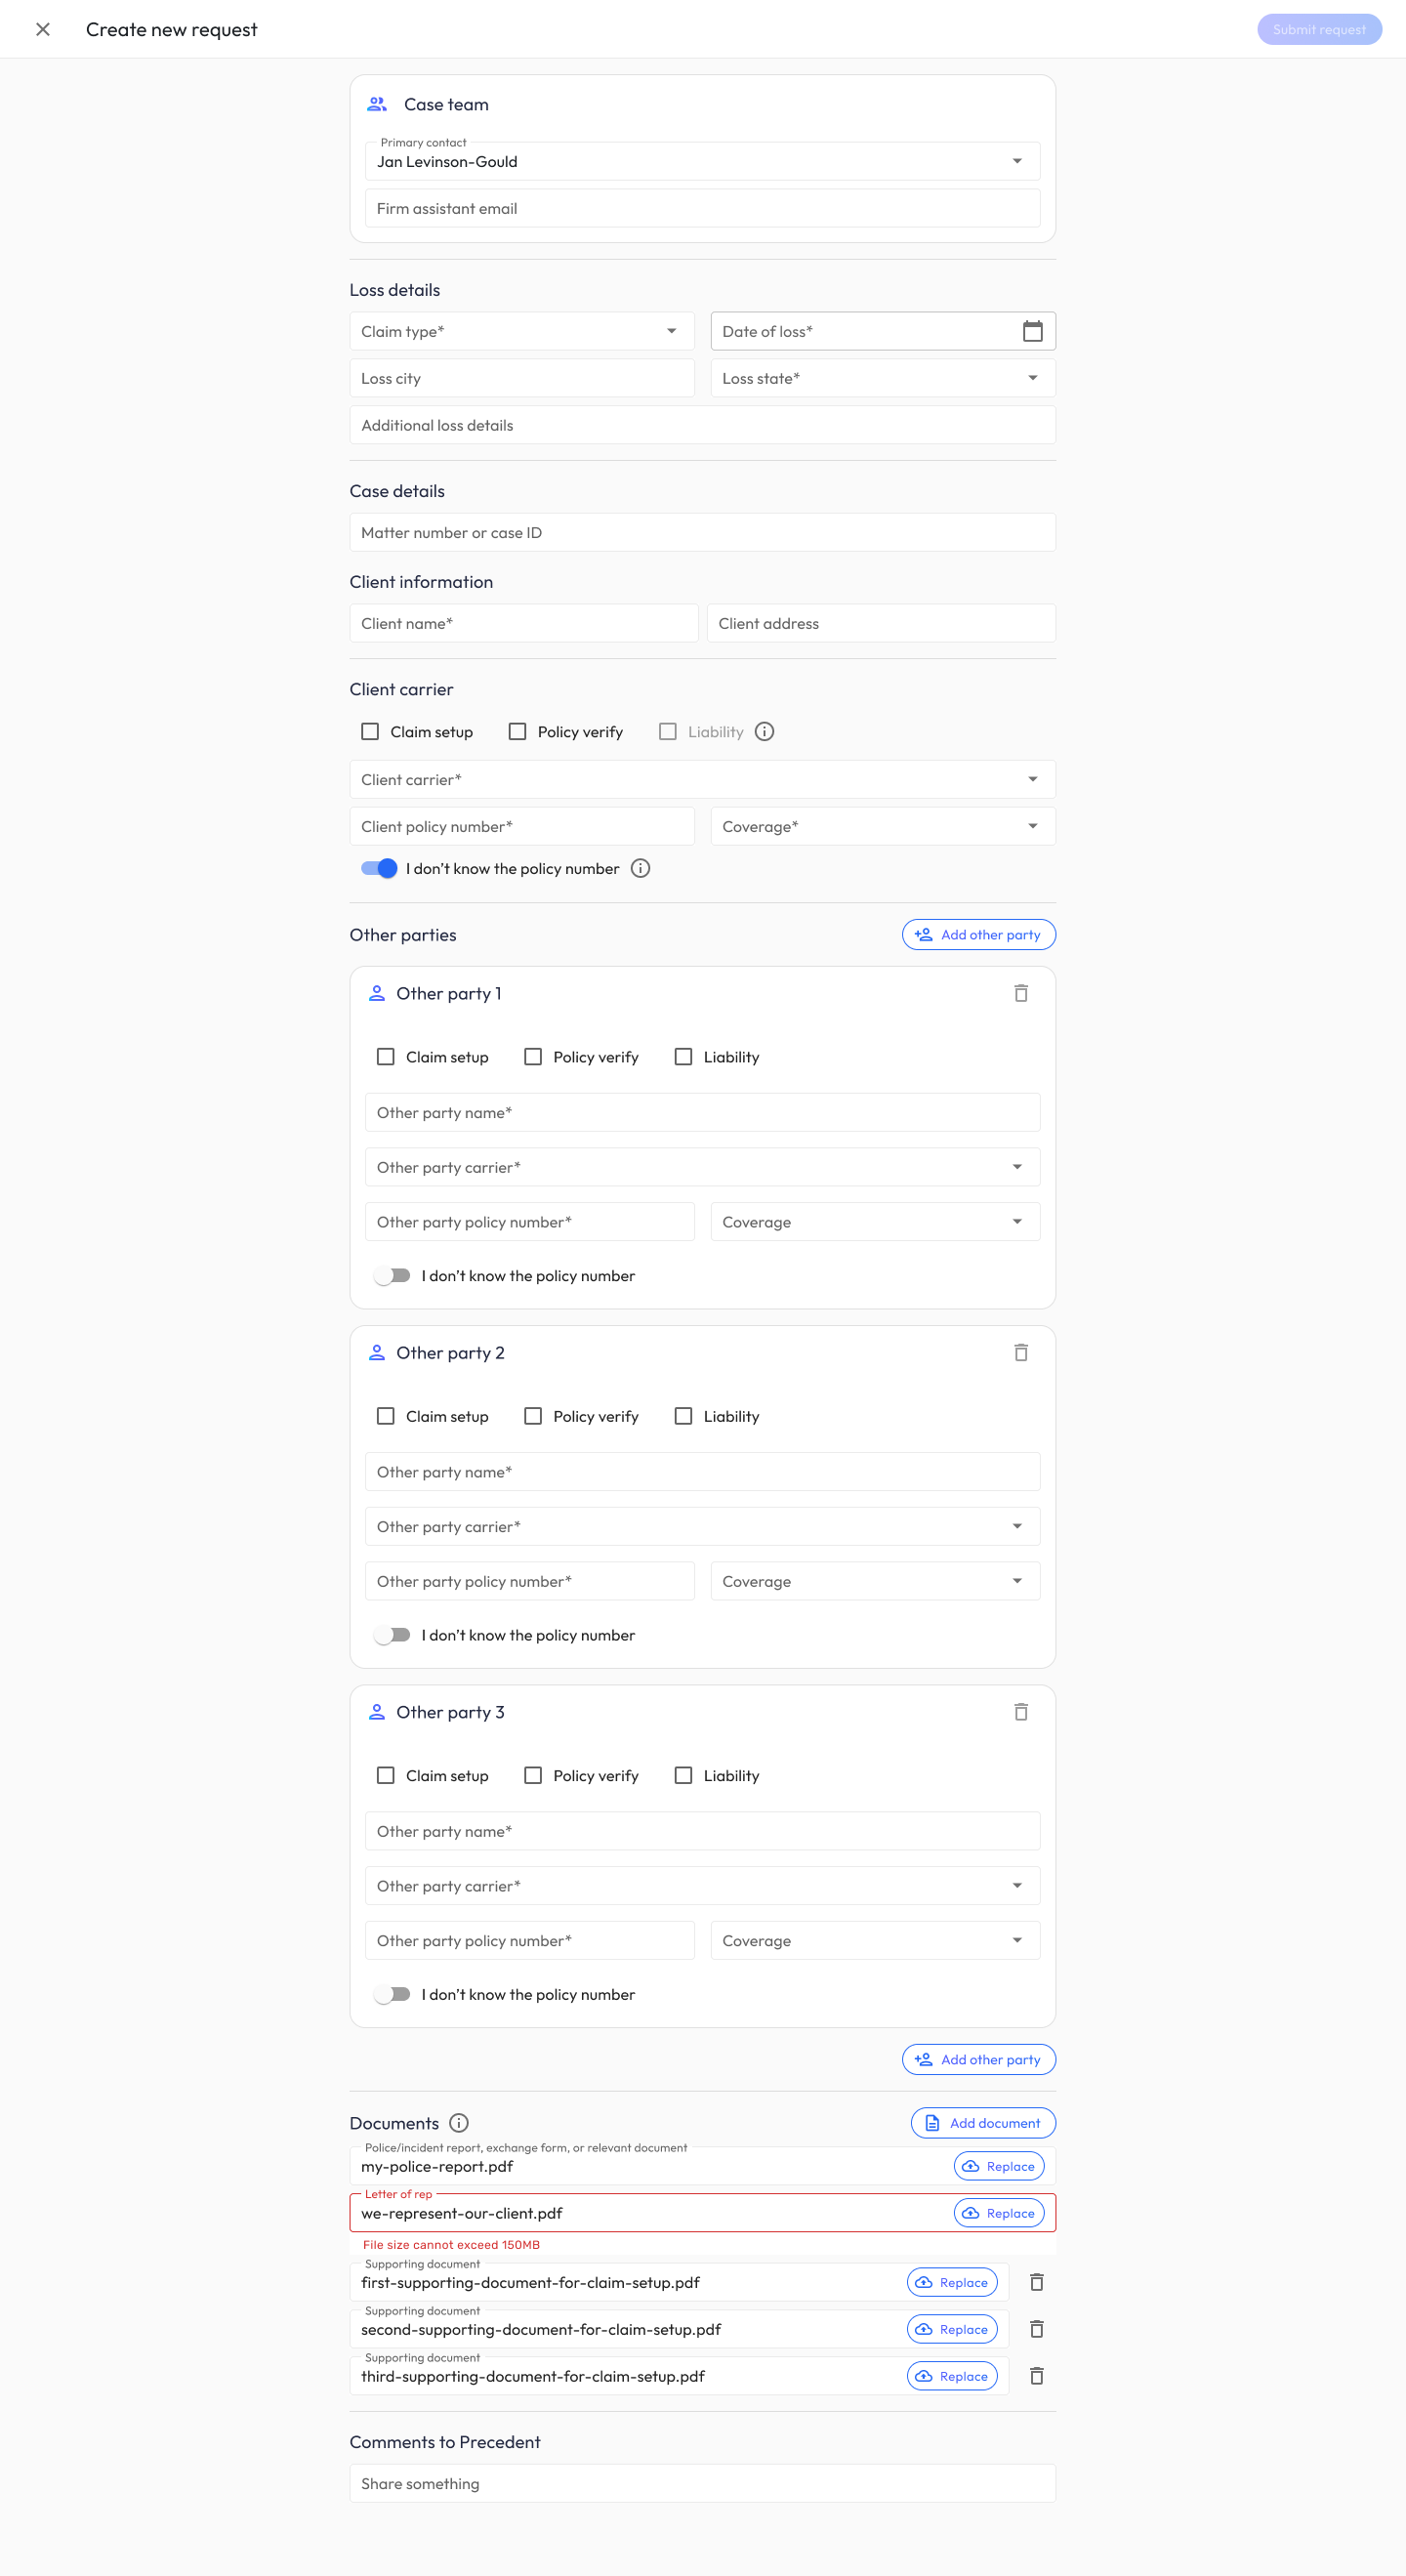Delete Other party 3 with trash icon

(1020, 1712)
